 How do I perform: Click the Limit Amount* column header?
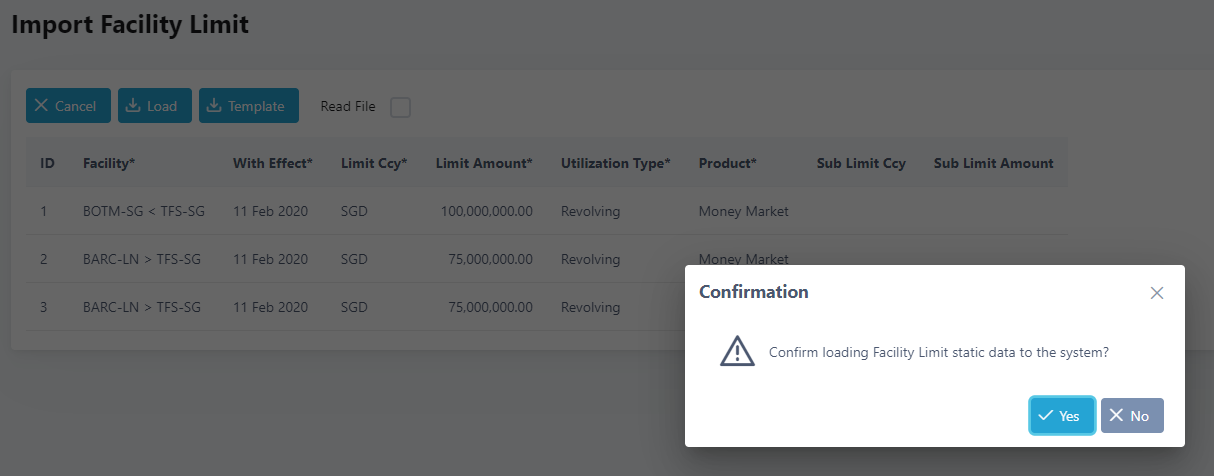(x=484, y=163)
